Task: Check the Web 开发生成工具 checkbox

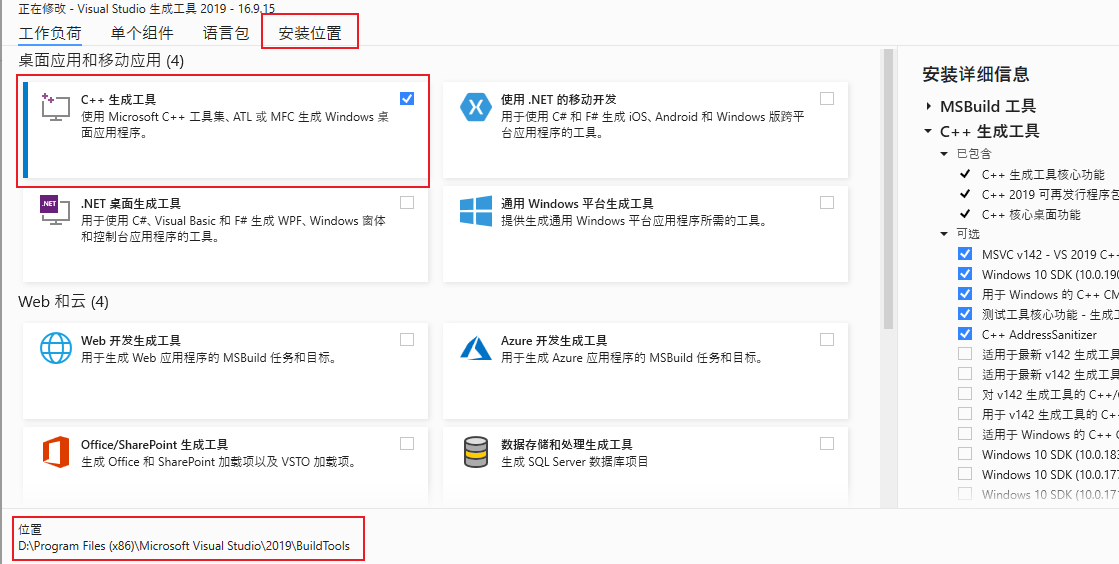Action: (x=407, y=340)
